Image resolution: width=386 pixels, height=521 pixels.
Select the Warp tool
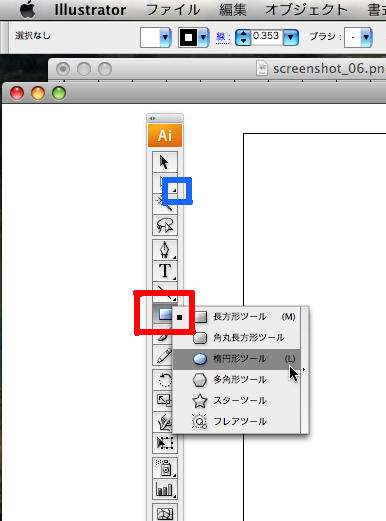click(x=163, y=422)
